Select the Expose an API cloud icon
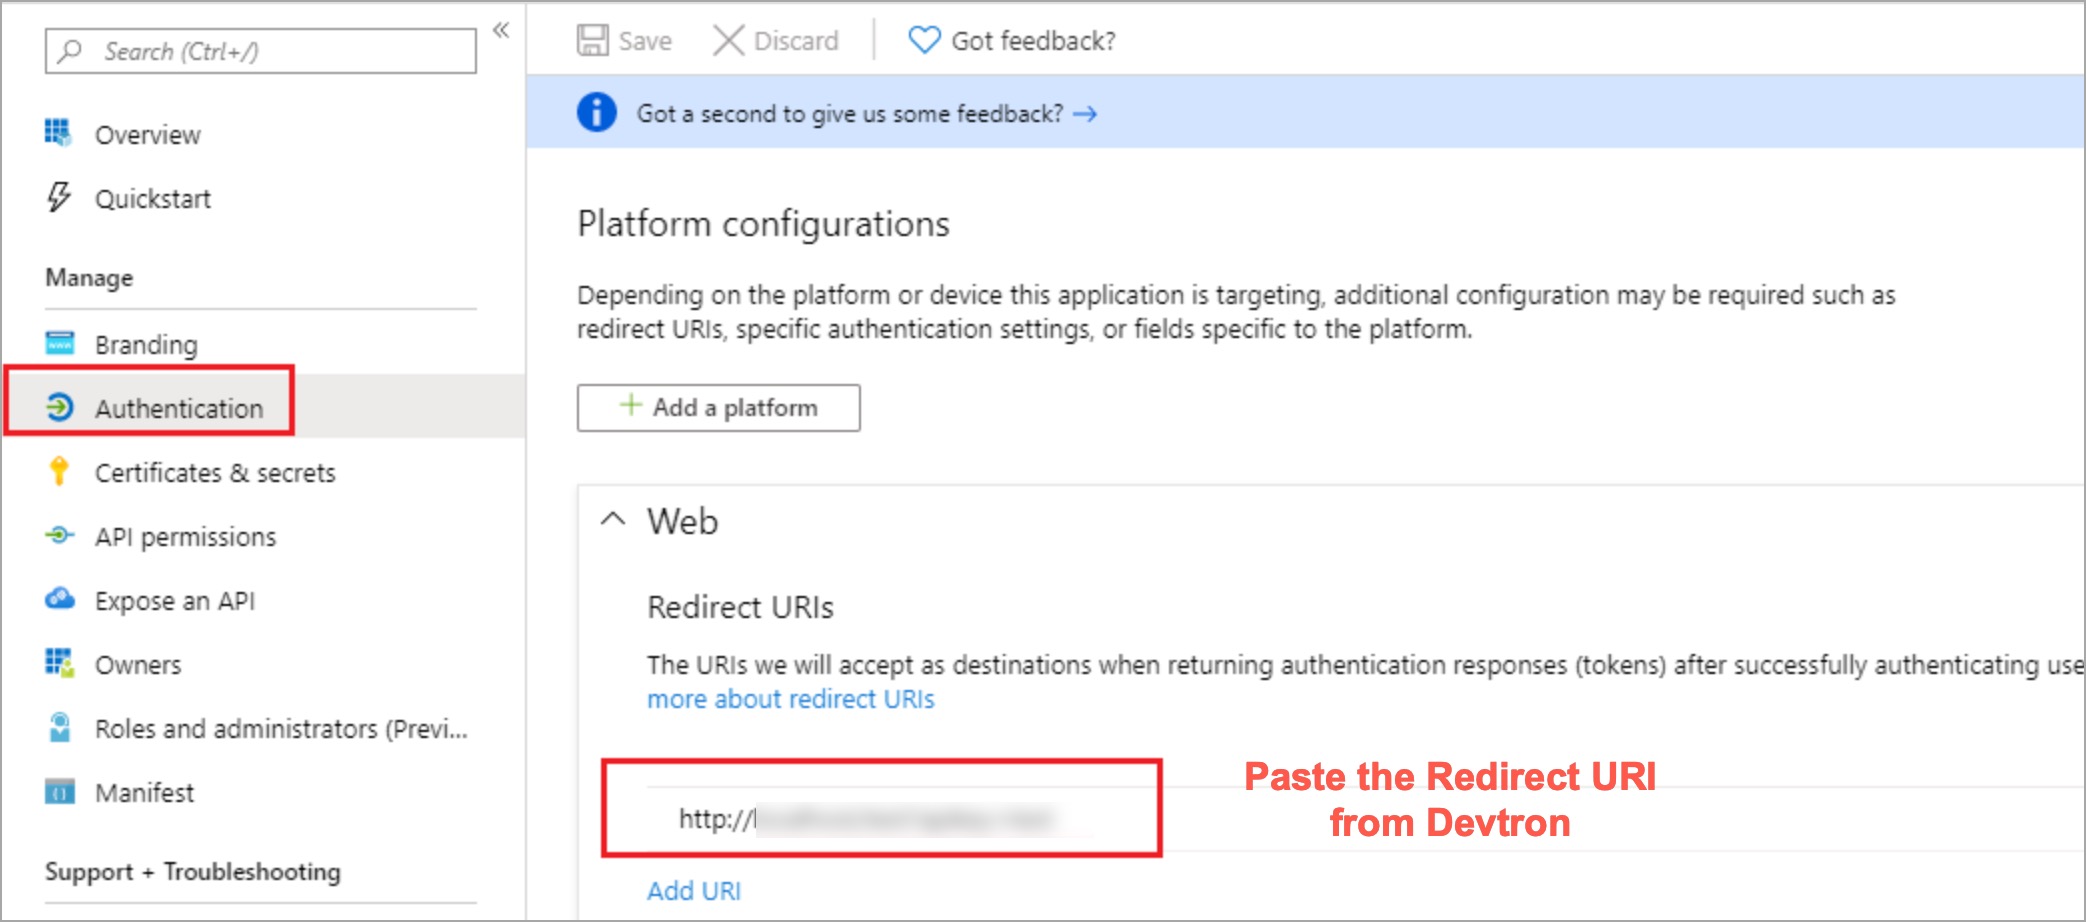This screenshot has height=922, width=2086. click(60, 600)
